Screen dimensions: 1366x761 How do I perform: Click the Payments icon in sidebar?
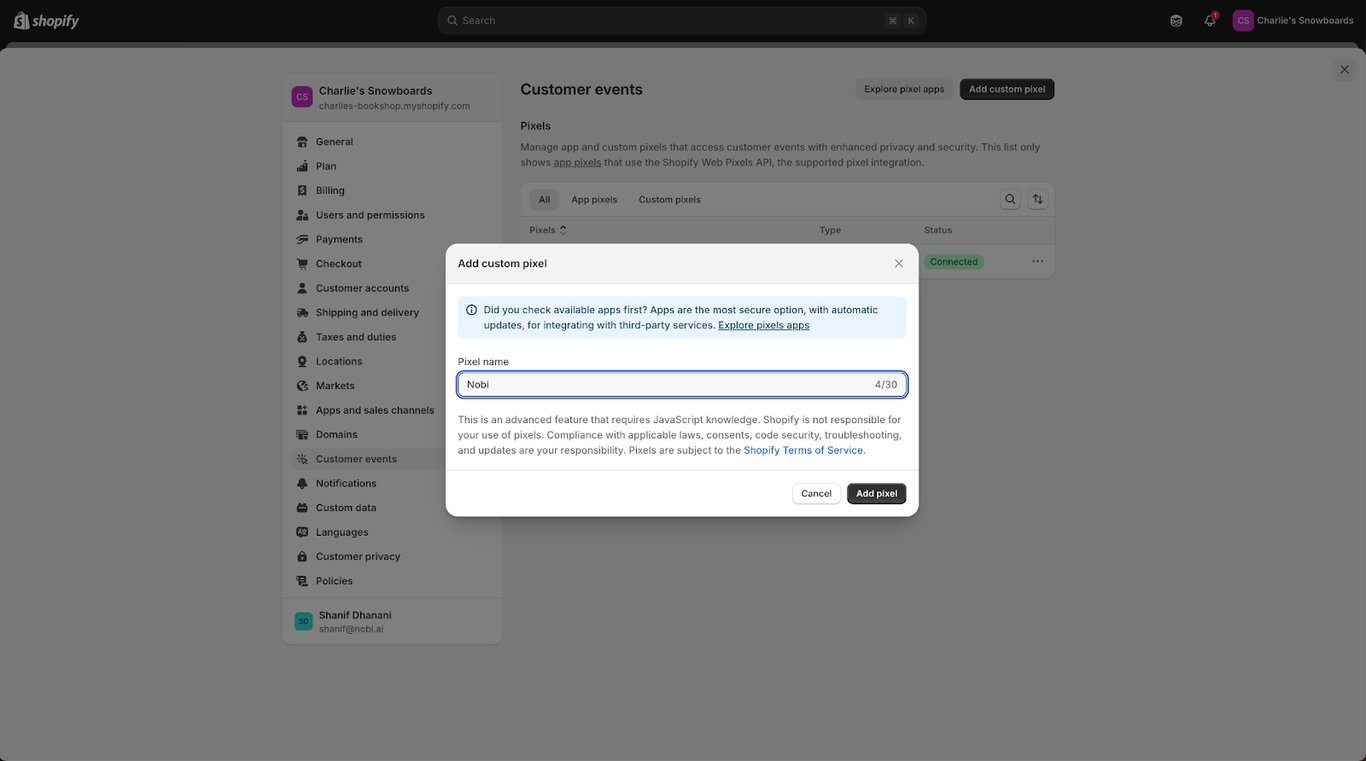coord(302,239)
